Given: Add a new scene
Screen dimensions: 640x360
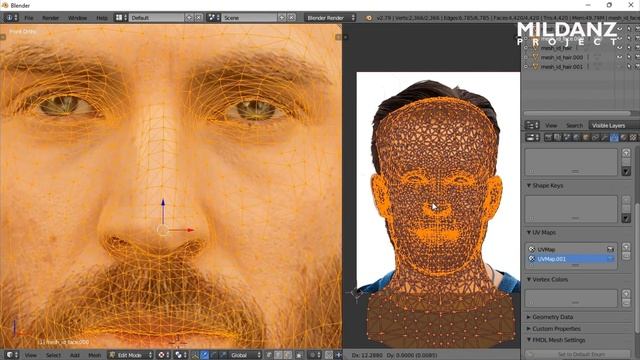Looking at the screenshot, I should [282, 18].
